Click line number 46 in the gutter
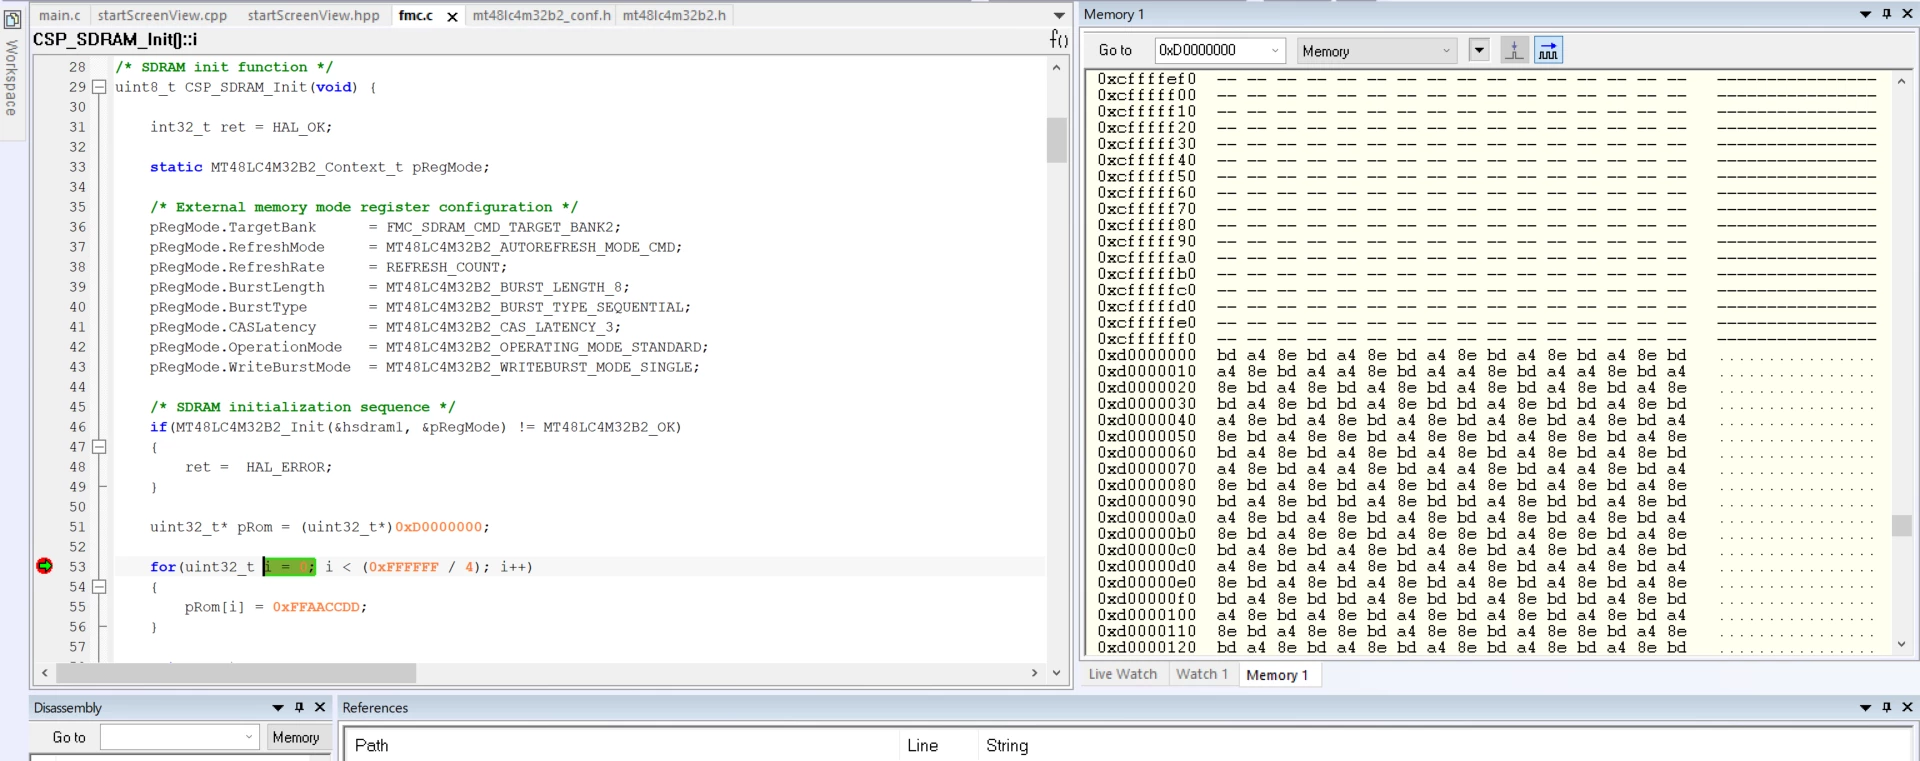1920x761 pixels. [77, 427]
